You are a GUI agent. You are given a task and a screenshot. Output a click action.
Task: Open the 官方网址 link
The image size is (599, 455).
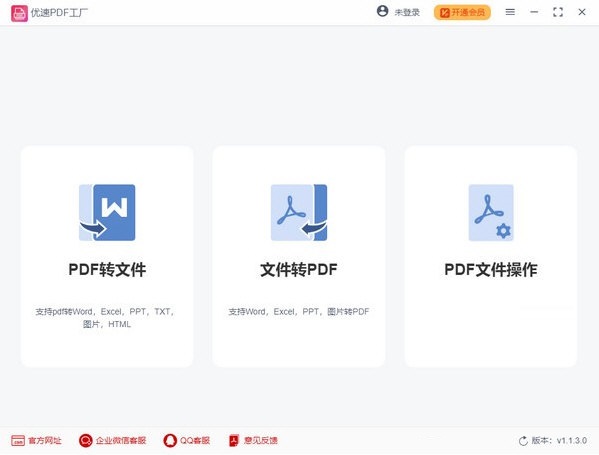pos(45,440)
